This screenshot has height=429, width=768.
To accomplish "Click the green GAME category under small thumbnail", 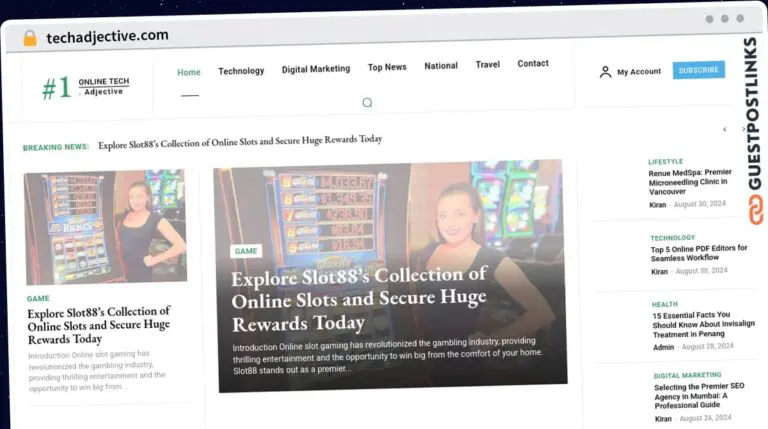I will (x=38, y=298).
